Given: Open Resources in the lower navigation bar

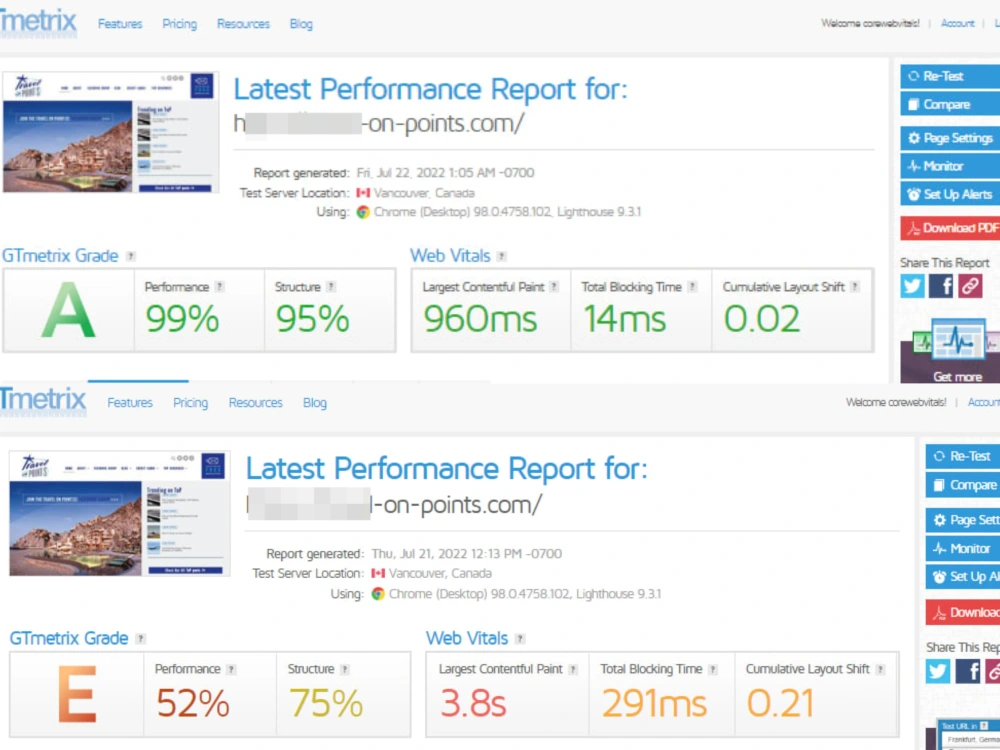Looking at the screenshot, I should (x=255, y=403).
